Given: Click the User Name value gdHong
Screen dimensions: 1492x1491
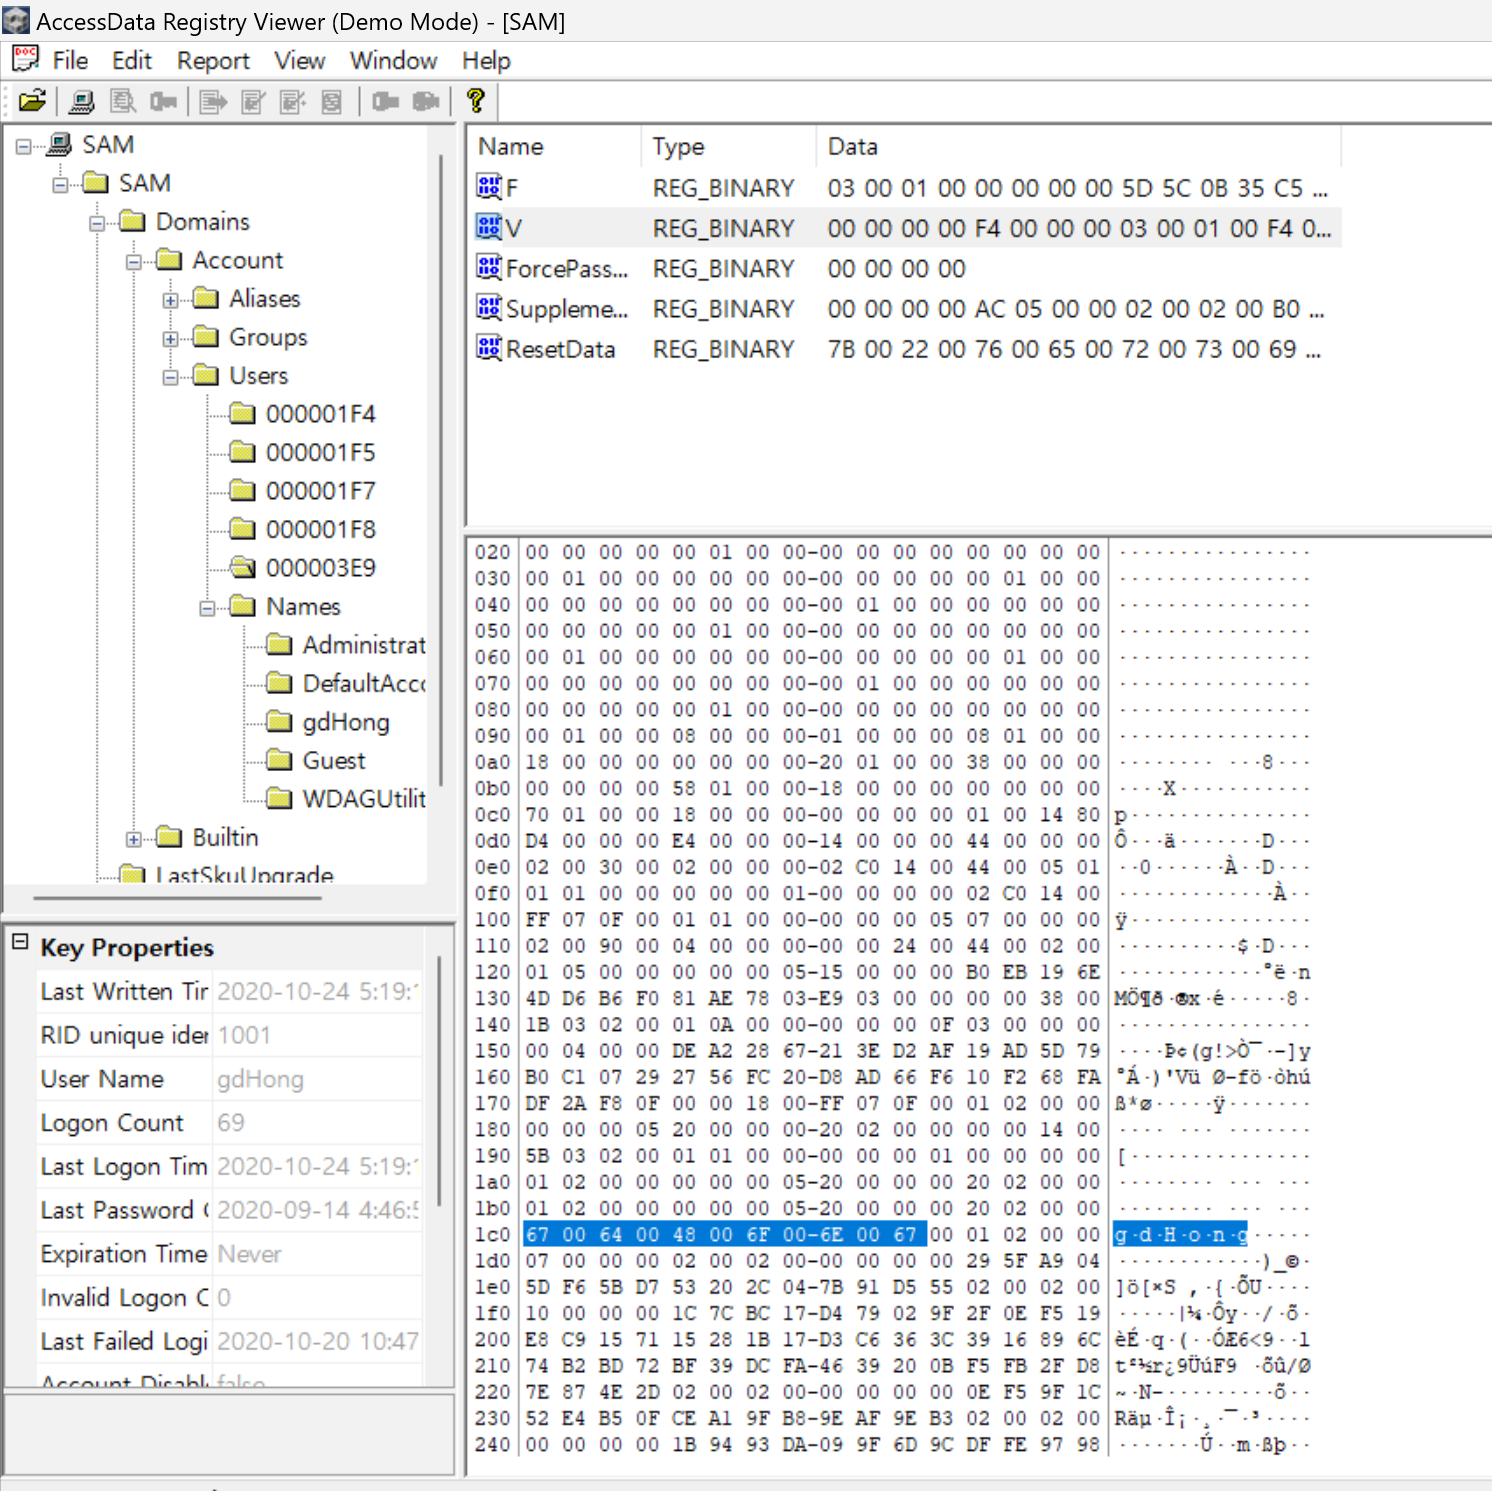Looking at the screenshot, I should tap(260, 1079).
